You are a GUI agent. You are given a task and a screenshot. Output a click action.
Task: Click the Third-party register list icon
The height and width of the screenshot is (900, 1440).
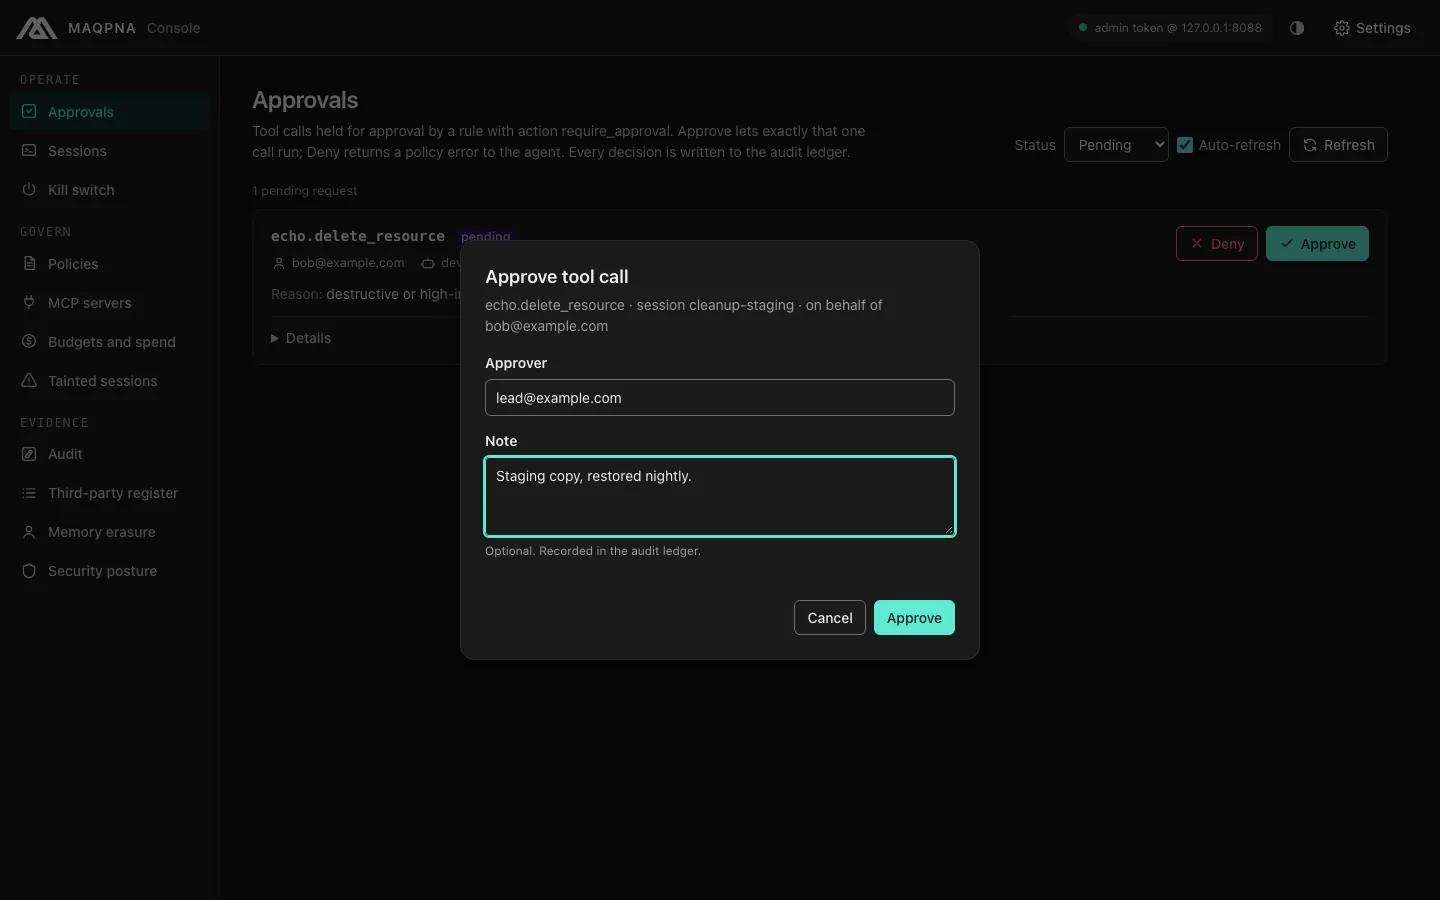29,493
